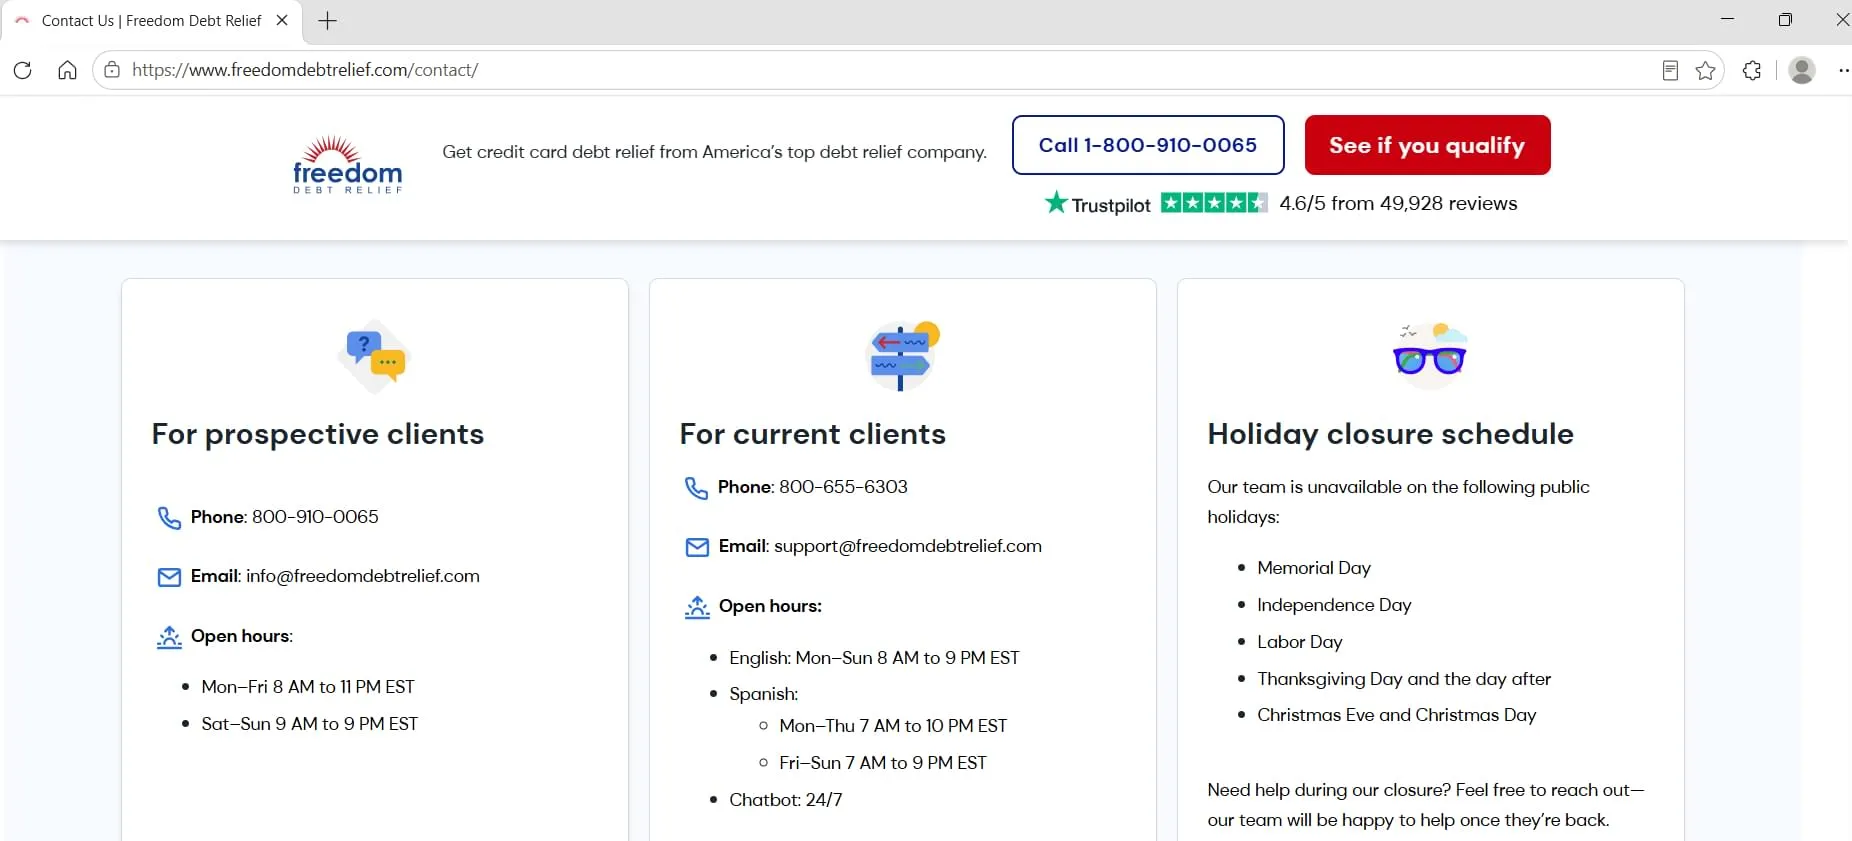
Task: Click the Freedom Debt Relief logo
Action: point(347,165)
